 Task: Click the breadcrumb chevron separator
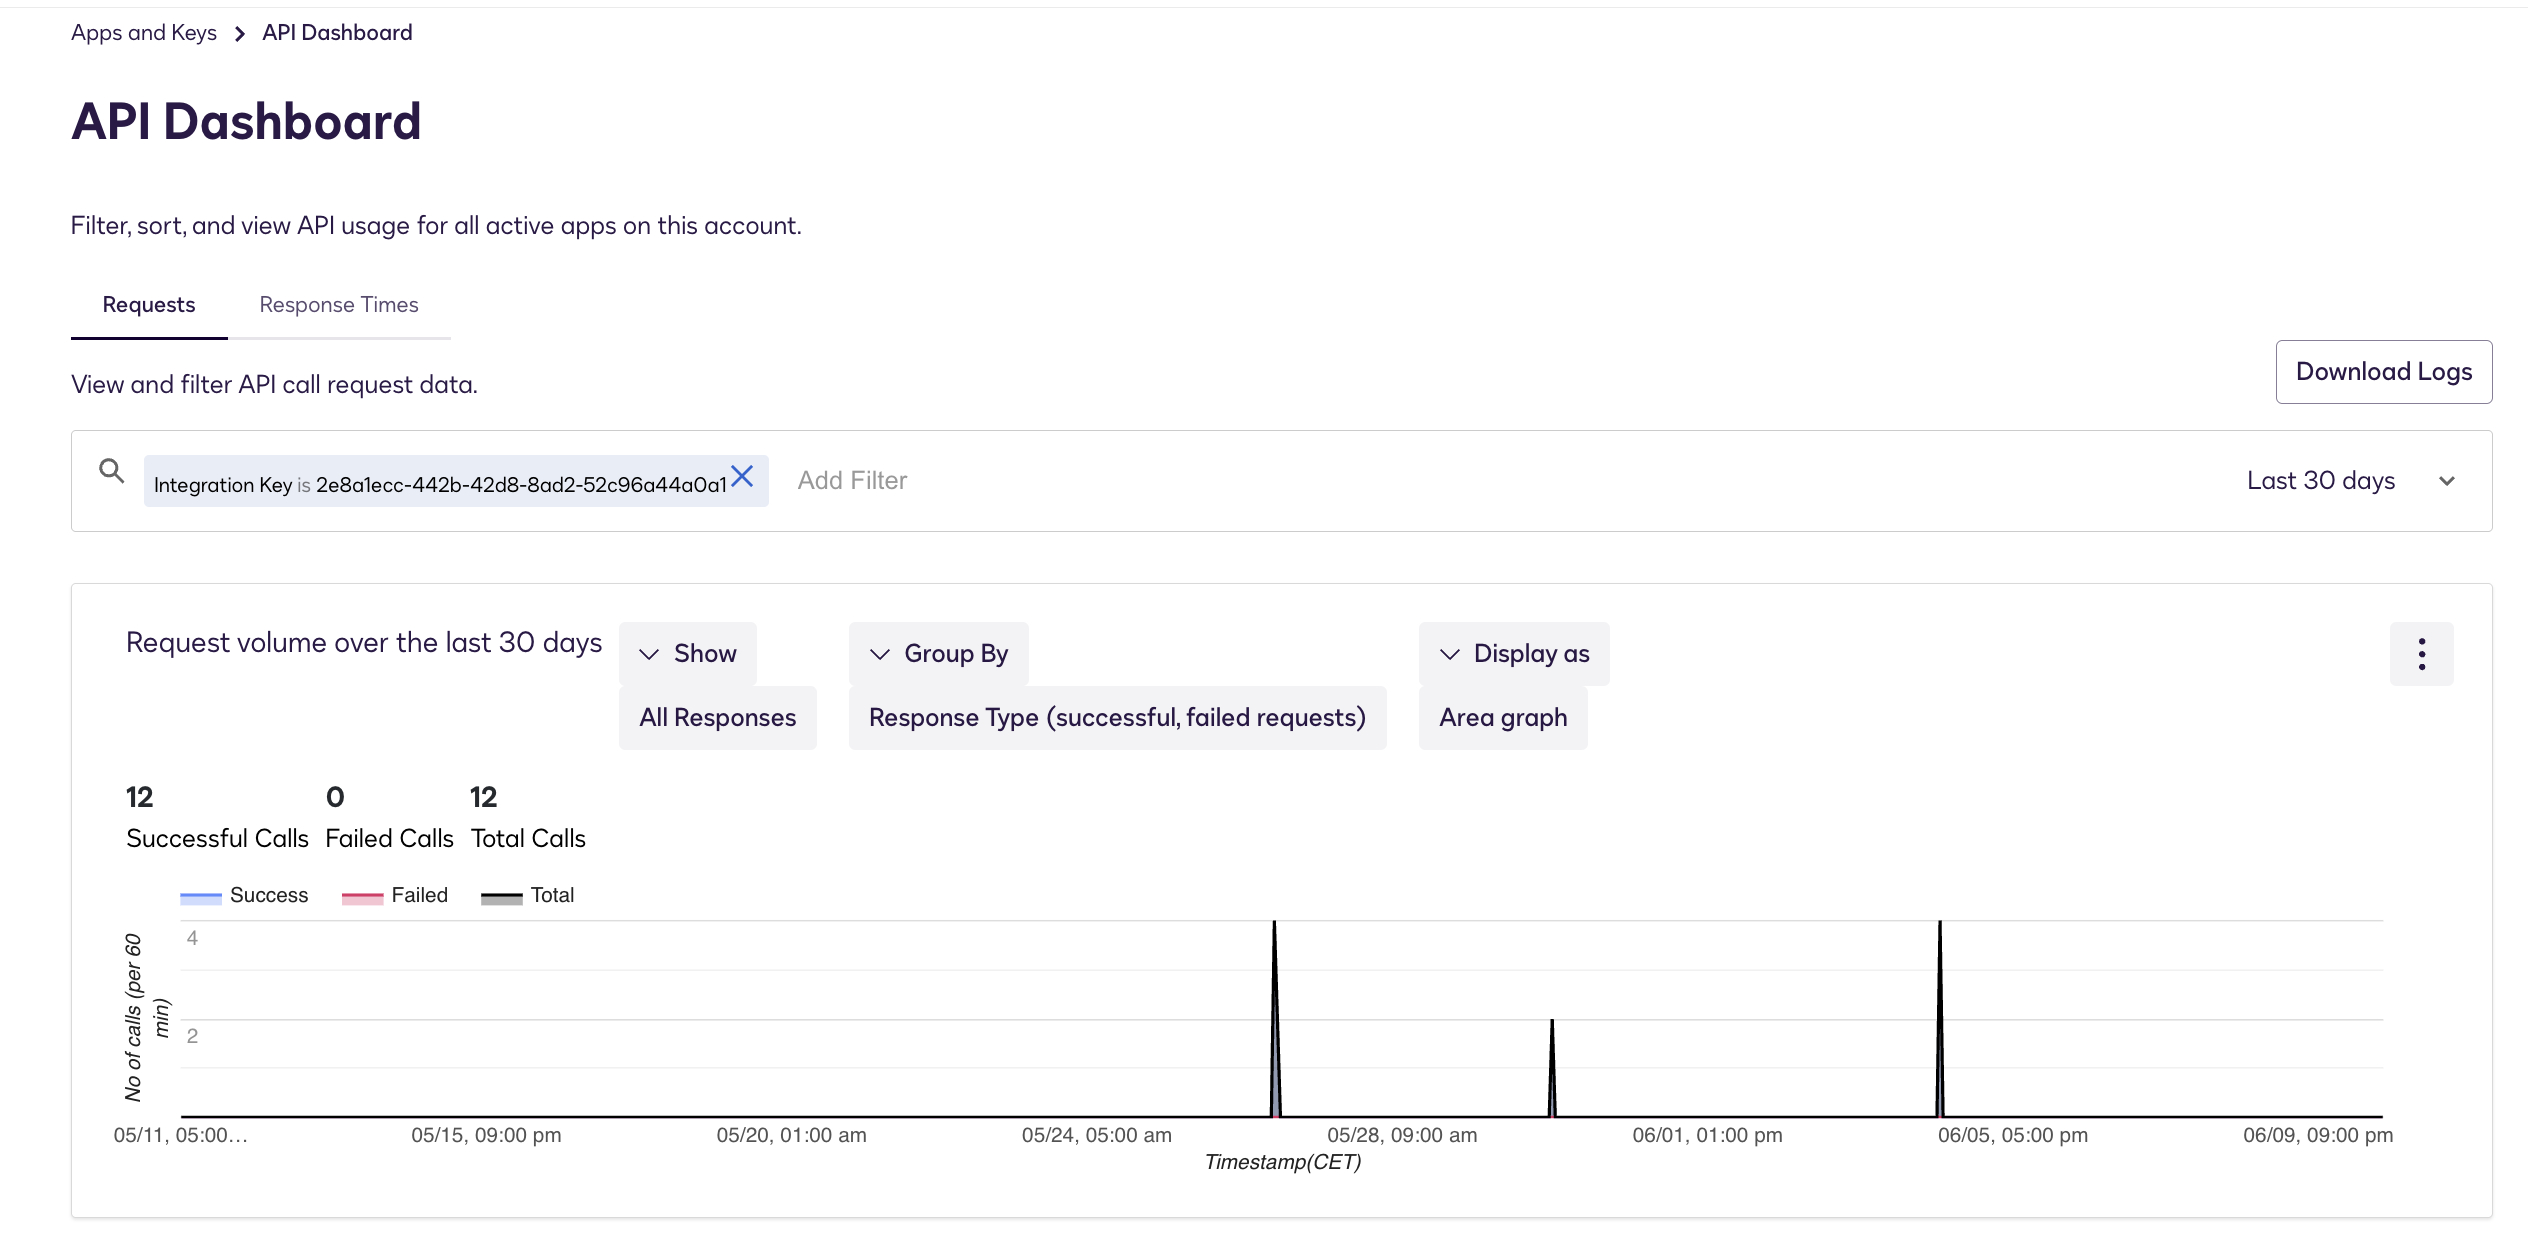pyautogui.click(x=239, y=34)
